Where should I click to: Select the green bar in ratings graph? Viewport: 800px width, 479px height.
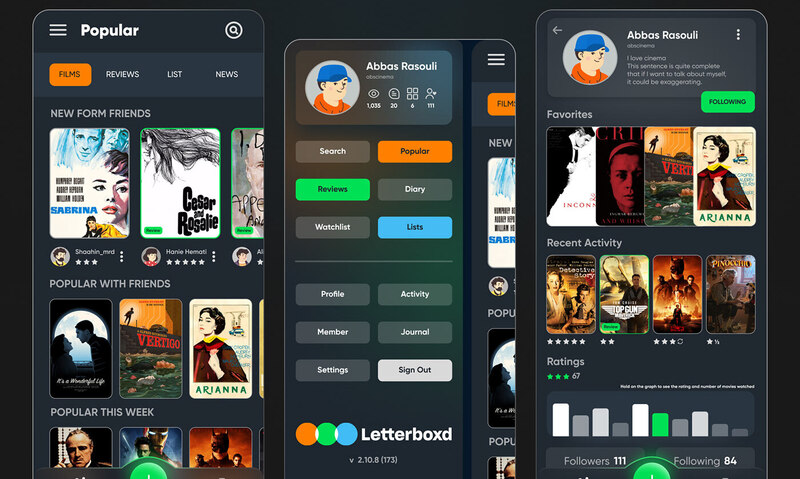coord(660,424)
